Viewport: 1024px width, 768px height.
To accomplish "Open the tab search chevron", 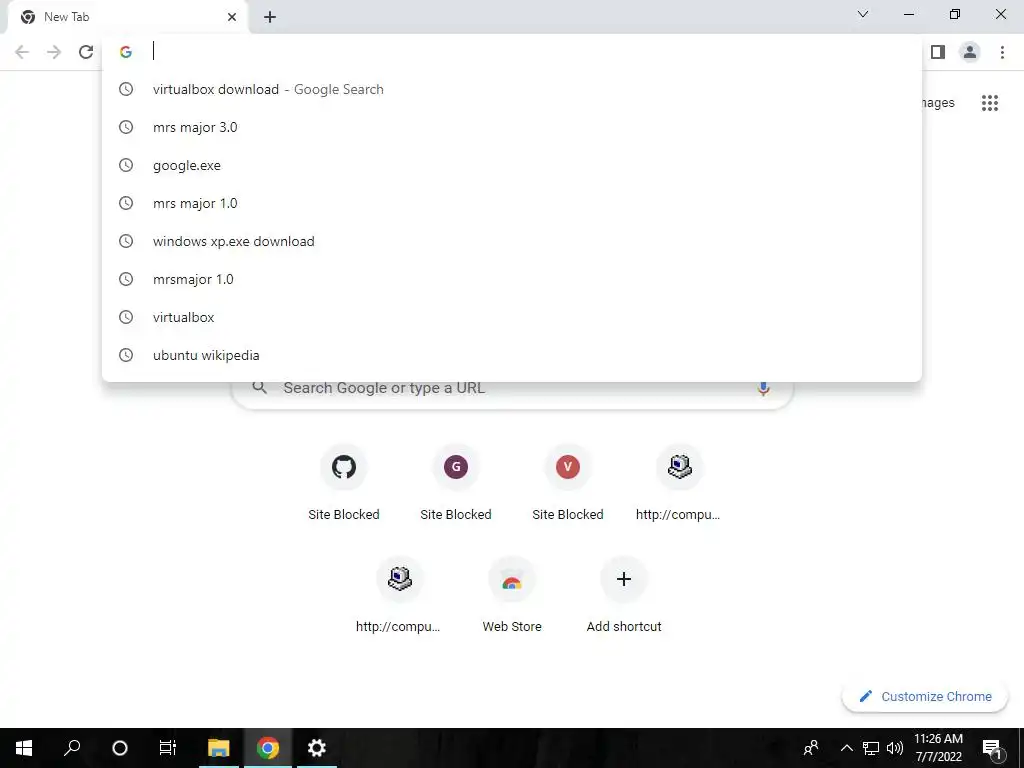I will point(863,14).
